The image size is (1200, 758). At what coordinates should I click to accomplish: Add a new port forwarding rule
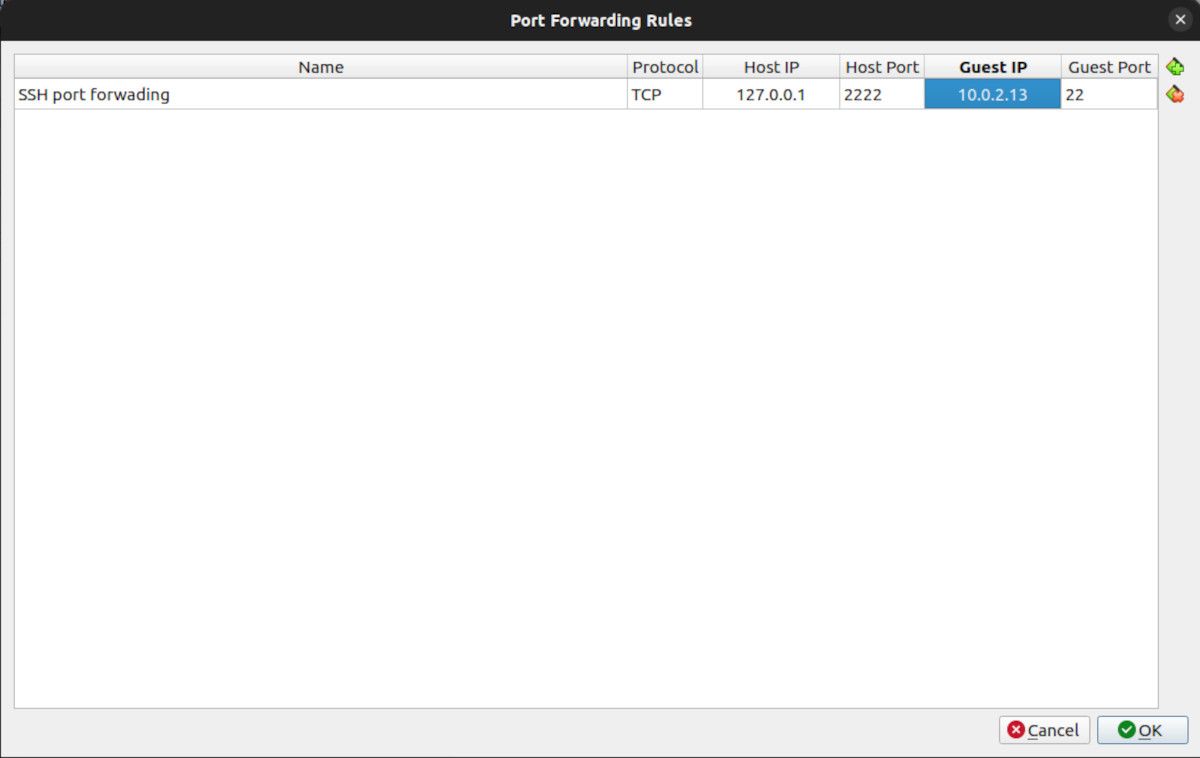click(1175, 67)
